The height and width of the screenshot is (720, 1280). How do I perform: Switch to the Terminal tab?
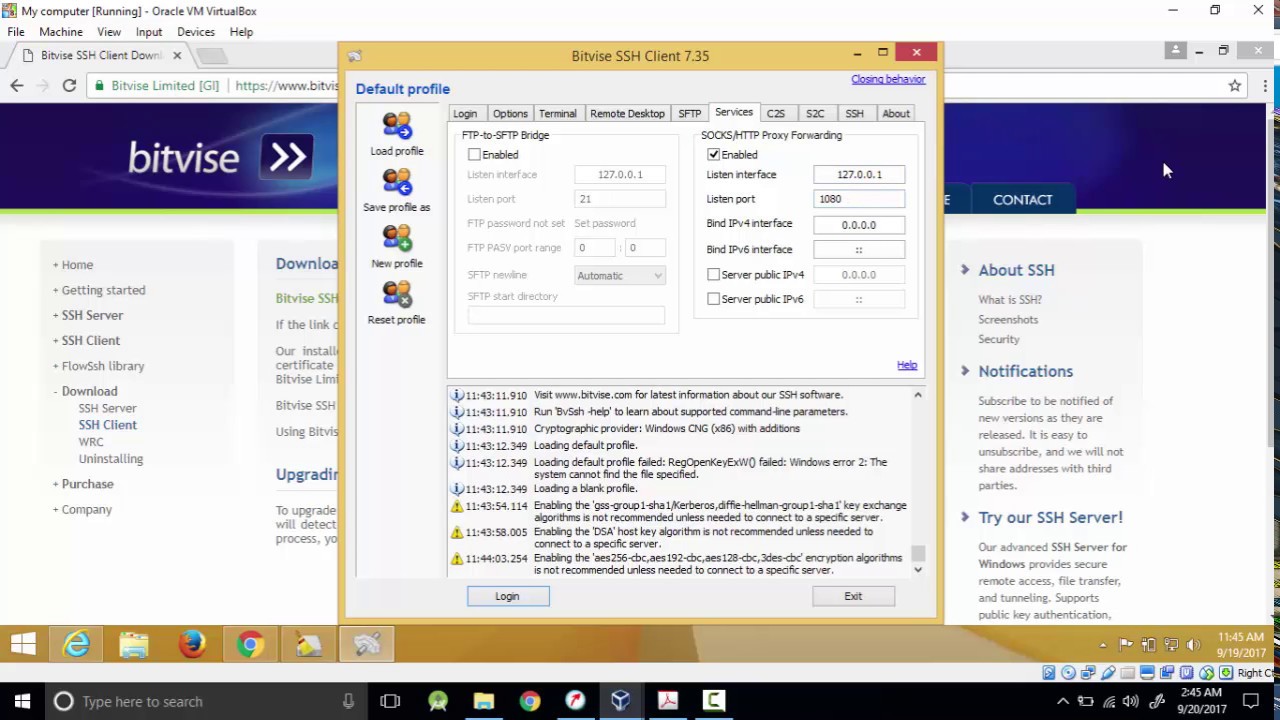coord(557,114)
